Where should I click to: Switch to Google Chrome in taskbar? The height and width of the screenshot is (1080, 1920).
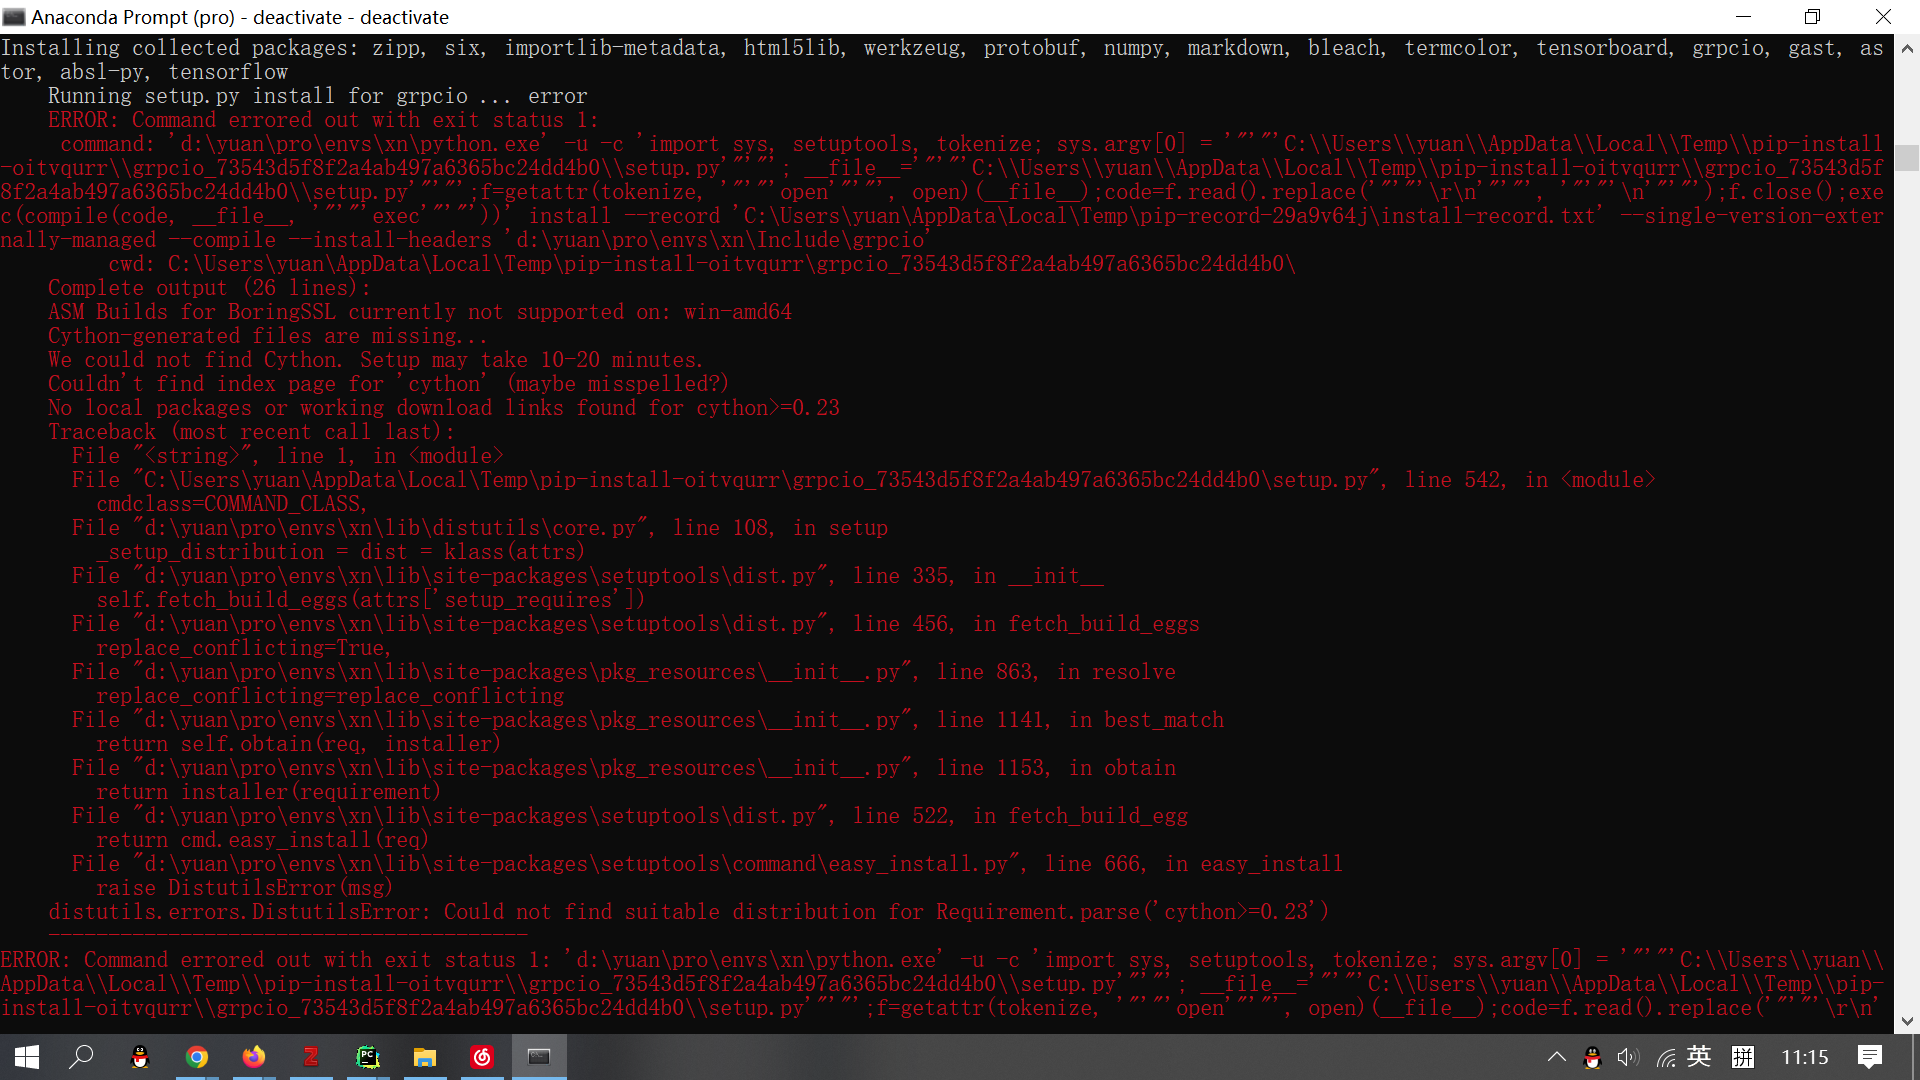(x=197, y=1057)
